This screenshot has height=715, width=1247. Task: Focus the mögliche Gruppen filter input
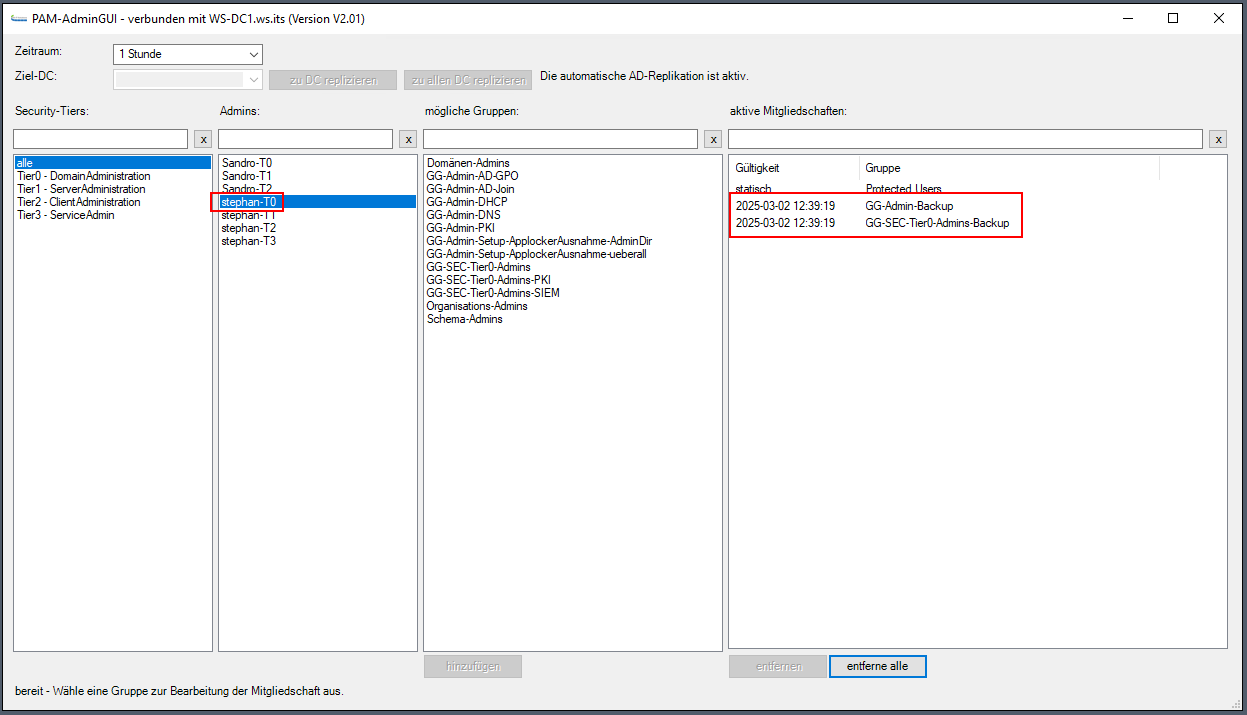(x=560, y=139)
